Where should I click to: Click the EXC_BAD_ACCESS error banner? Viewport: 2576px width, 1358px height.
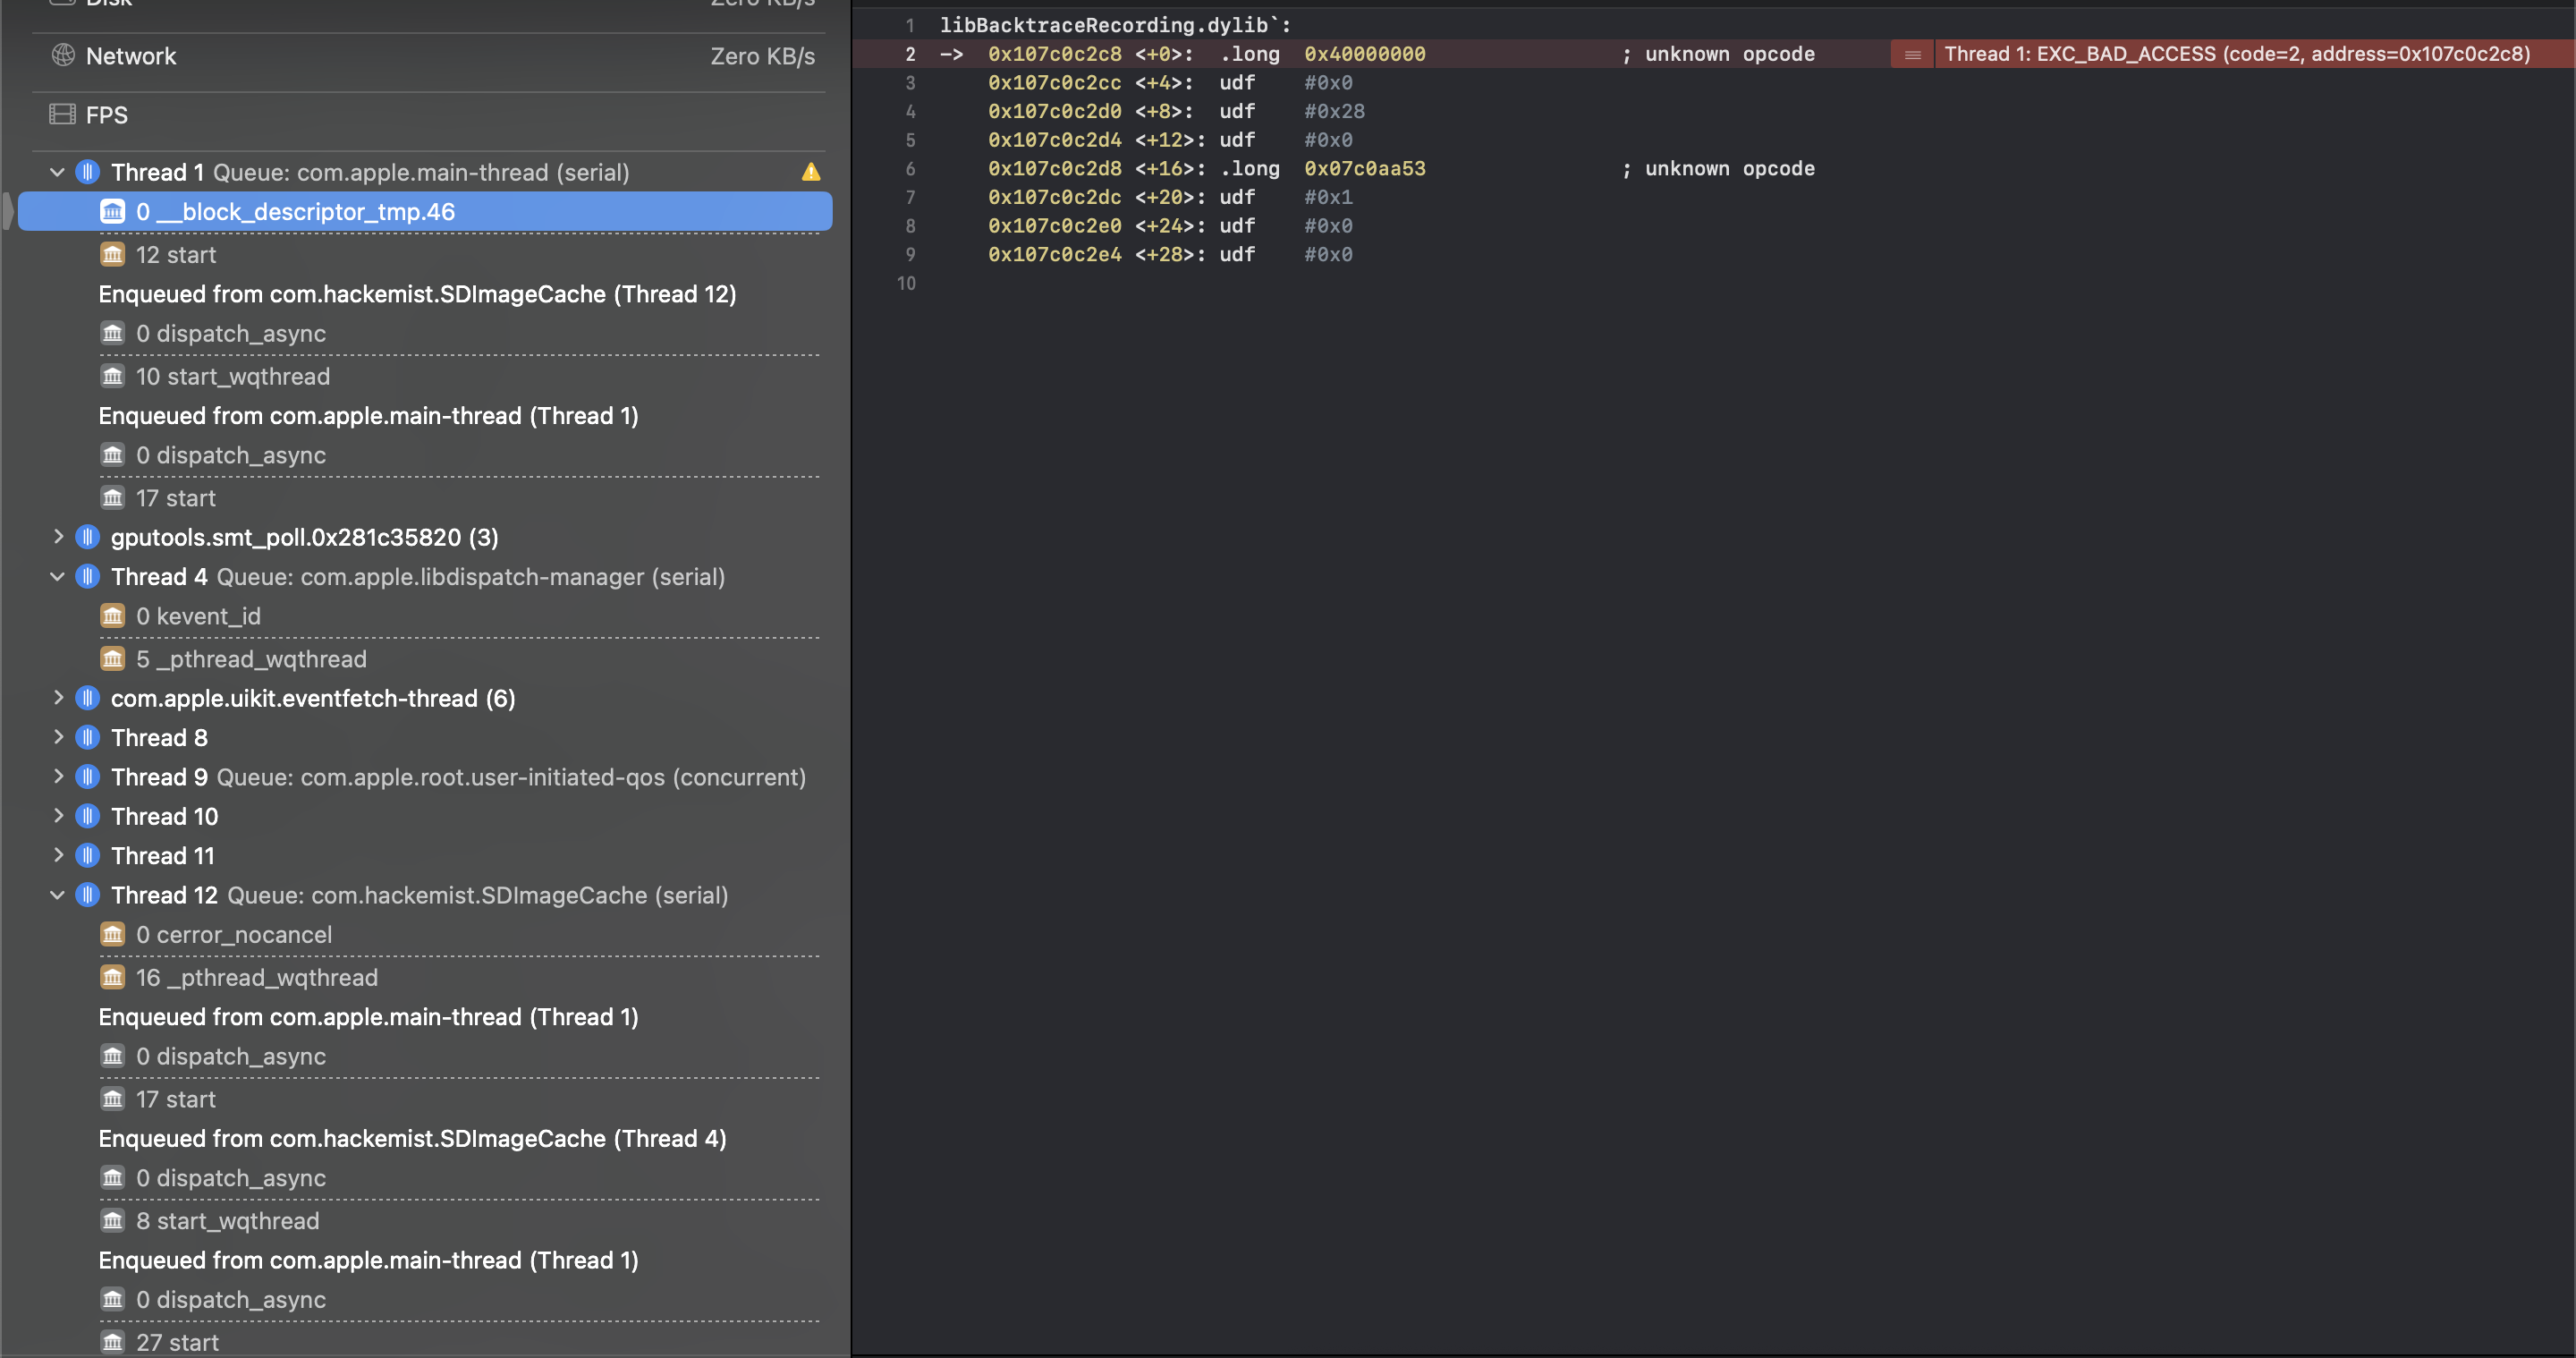2240,54
